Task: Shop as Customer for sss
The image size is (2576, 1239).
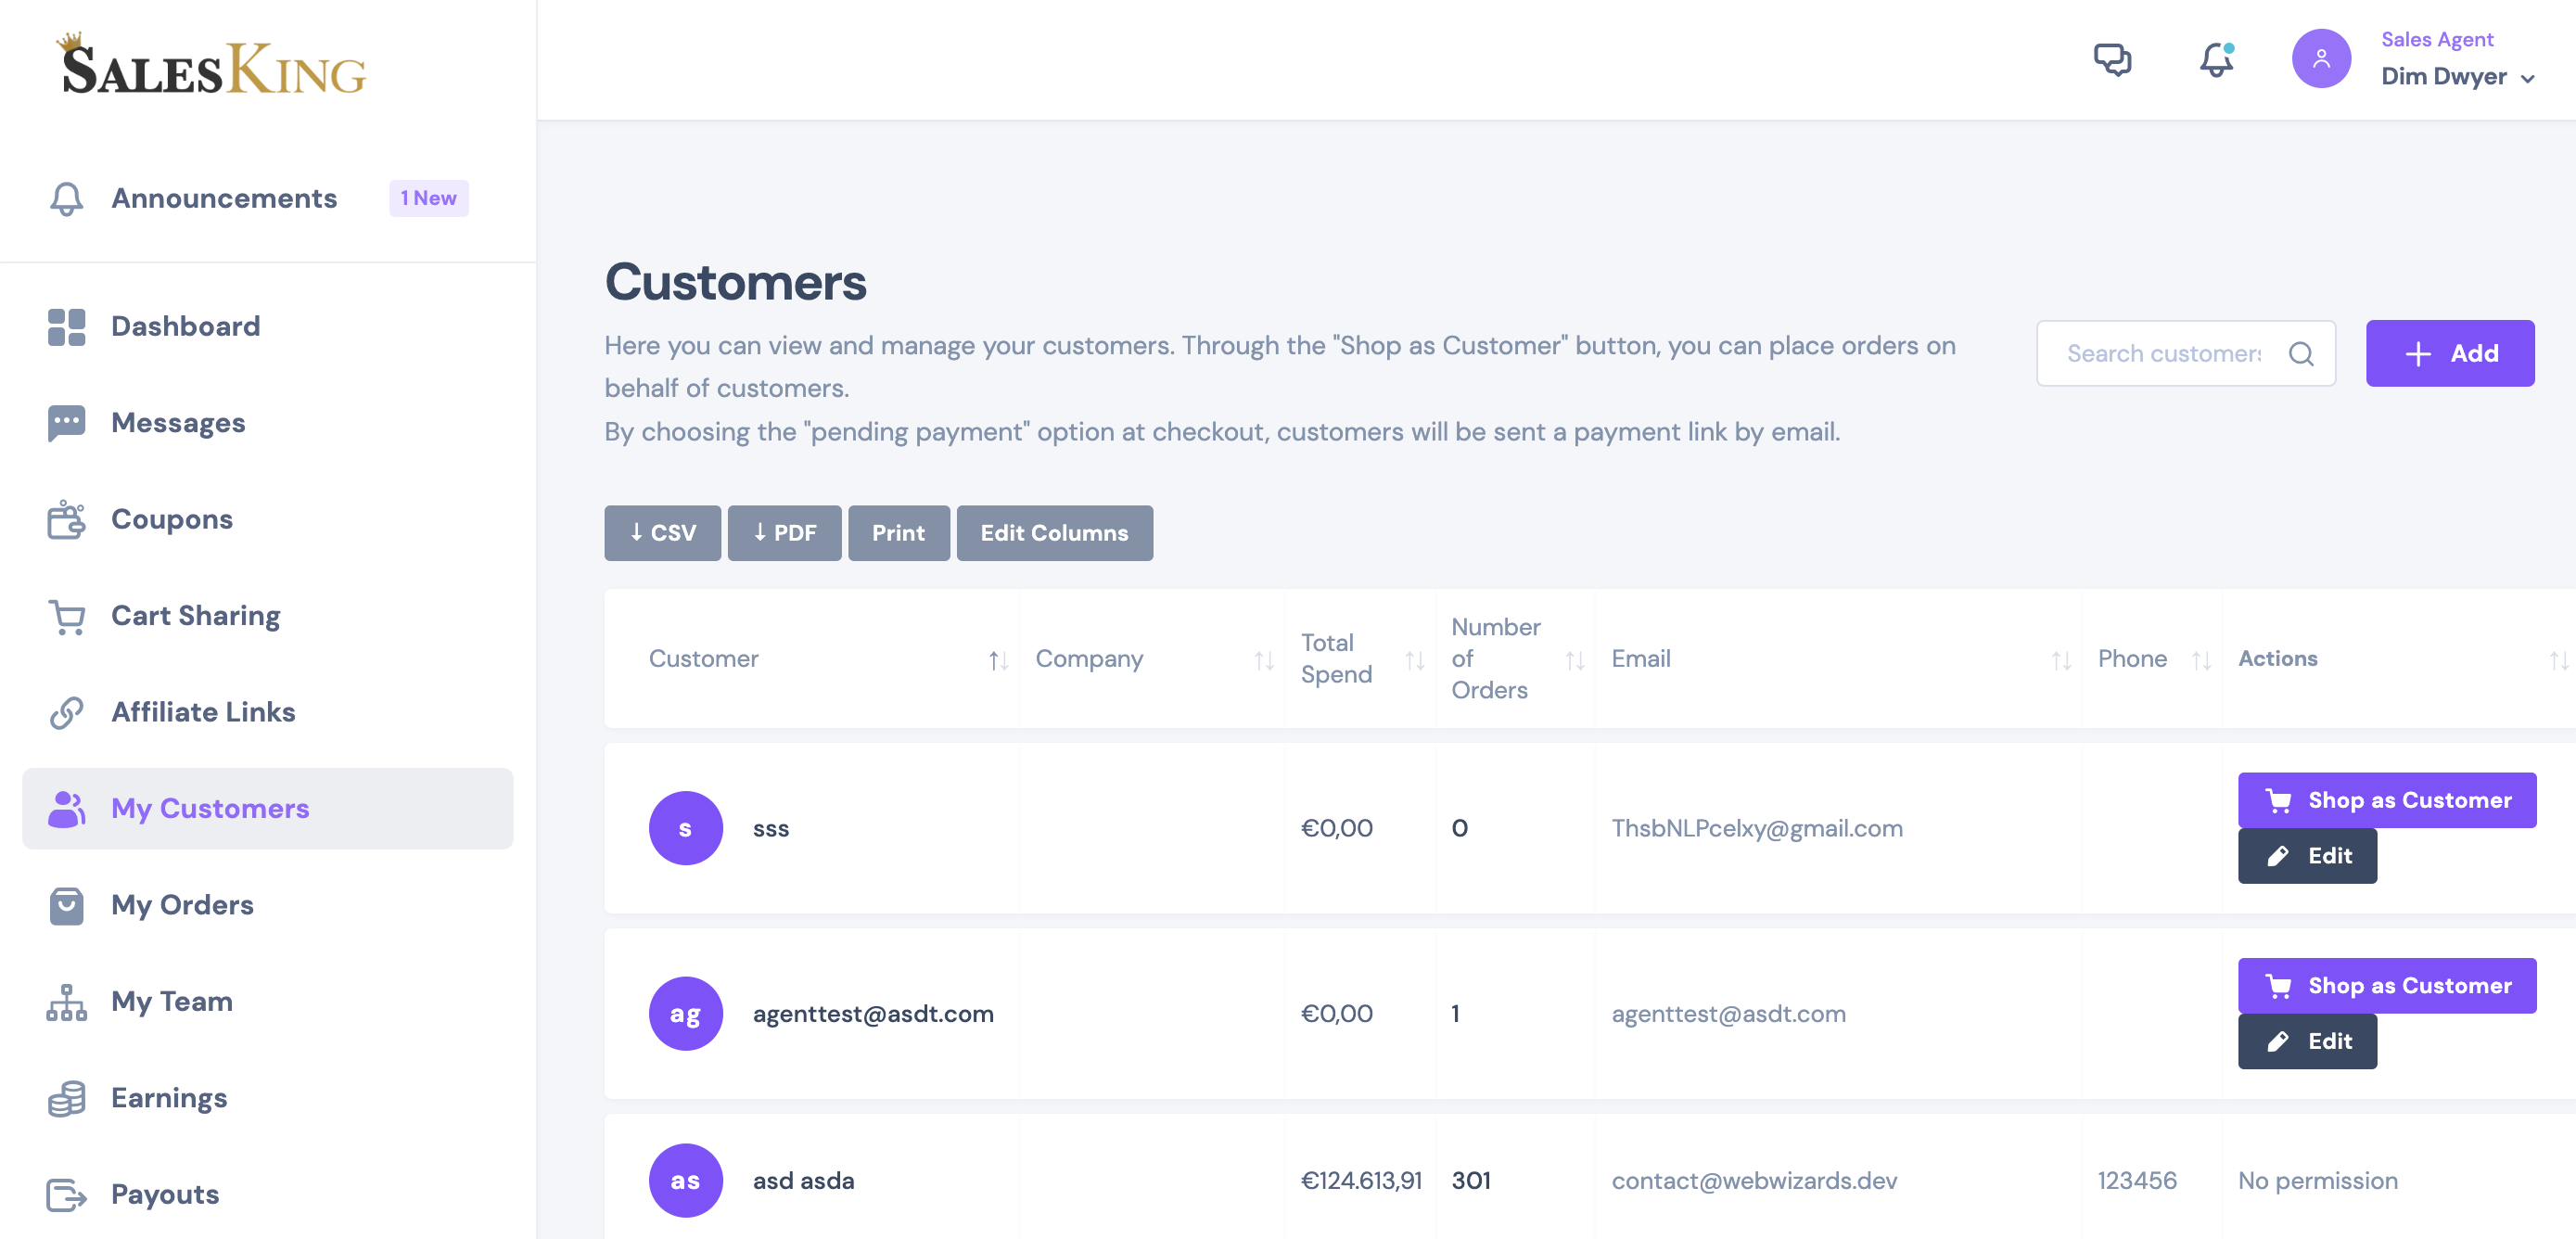Action: [x=2386, y=800]
